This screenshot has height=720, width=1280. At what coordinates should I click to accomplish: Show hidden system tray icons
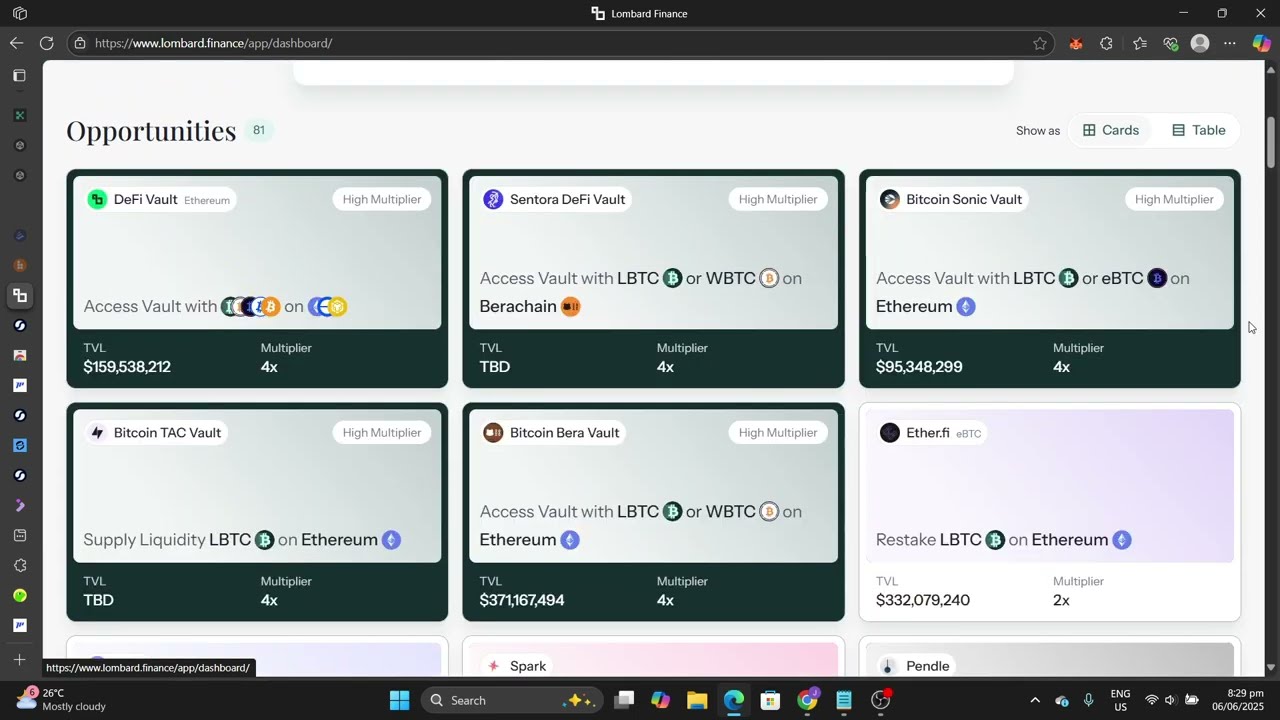pos(1035,700)
